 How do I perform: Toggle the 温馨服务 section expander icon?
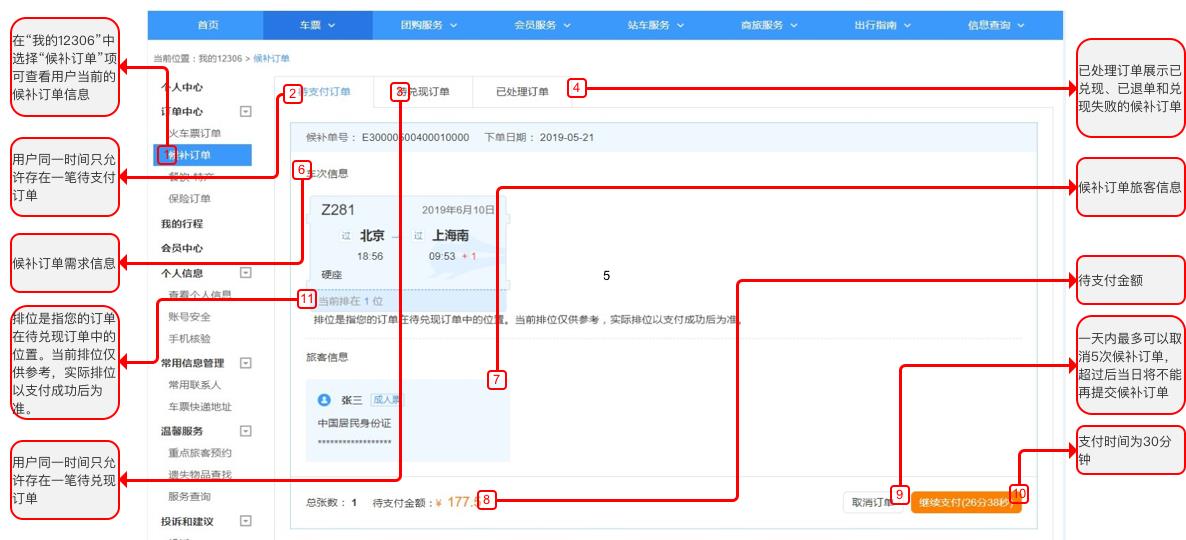pos(245,431)
